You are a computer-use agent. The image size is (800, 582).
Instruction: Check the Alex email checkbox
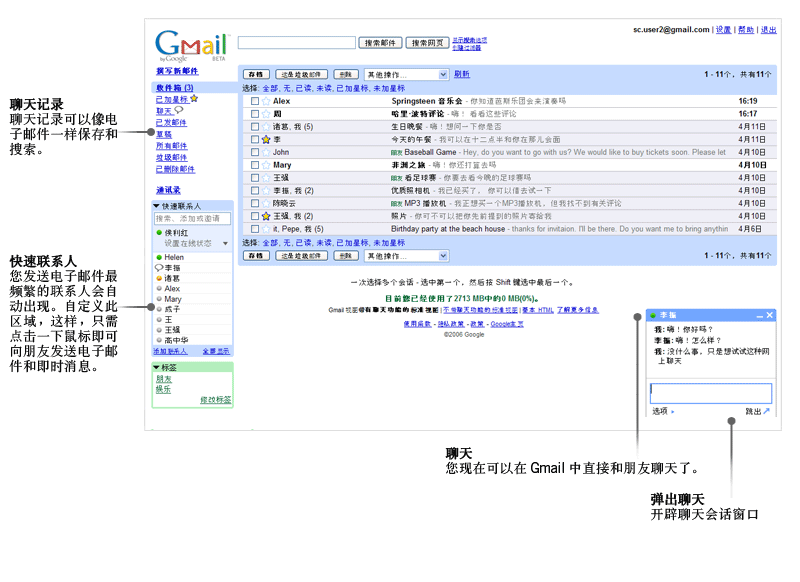pyautogui.click(x=255, y=101)
